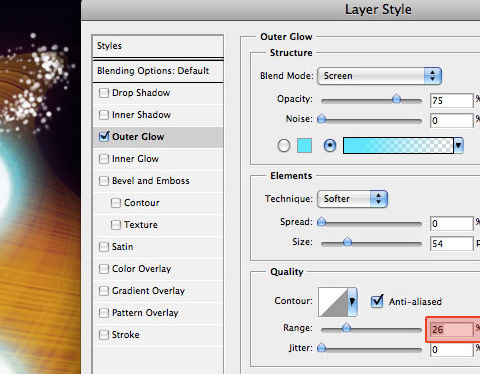Click the Spread value field

451,224
